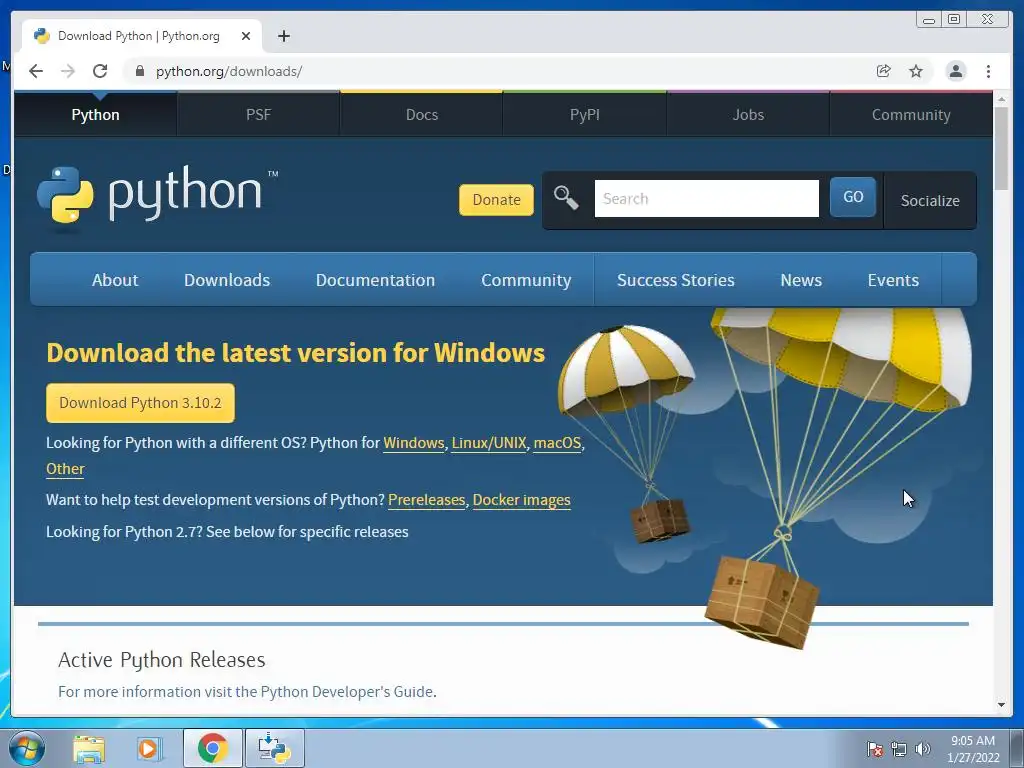Submit search with the GO button
The height and width of the screenshot is (768, 1024).
pos(853,197)
